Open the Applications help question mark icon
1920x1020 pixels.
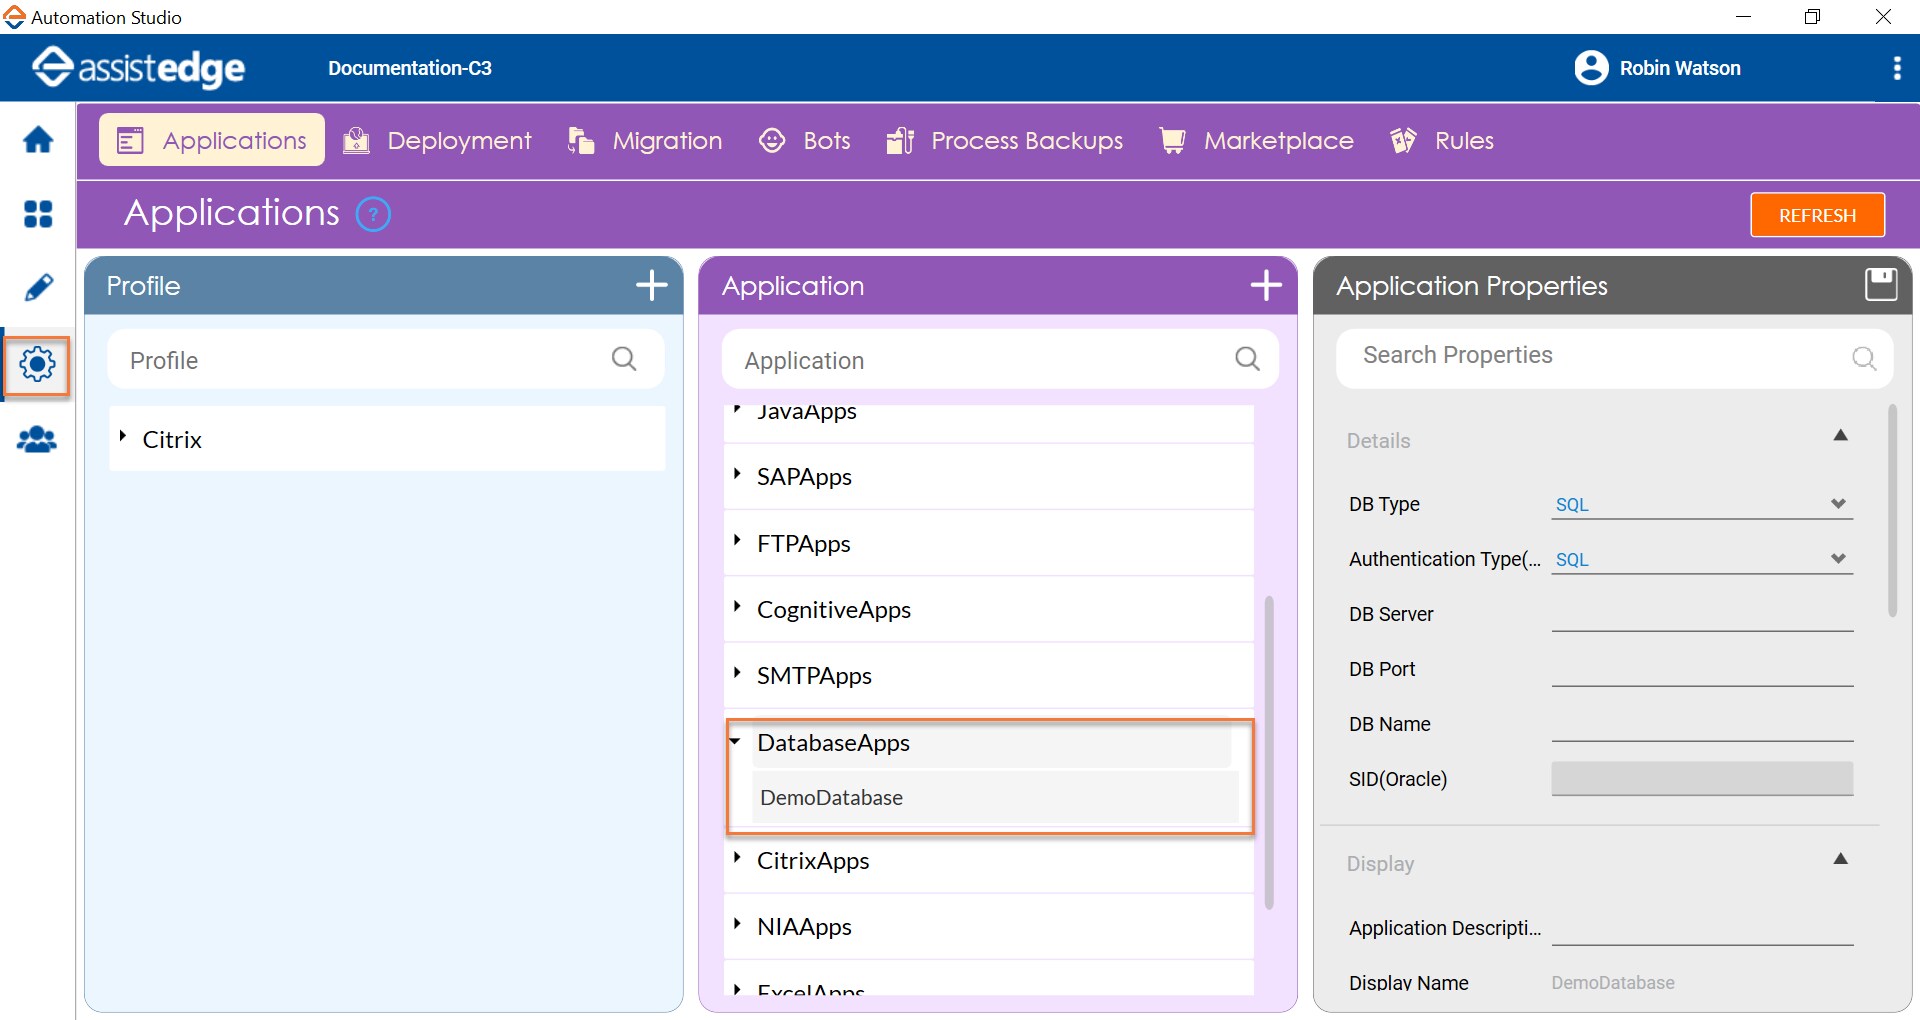tap(373, 215)
